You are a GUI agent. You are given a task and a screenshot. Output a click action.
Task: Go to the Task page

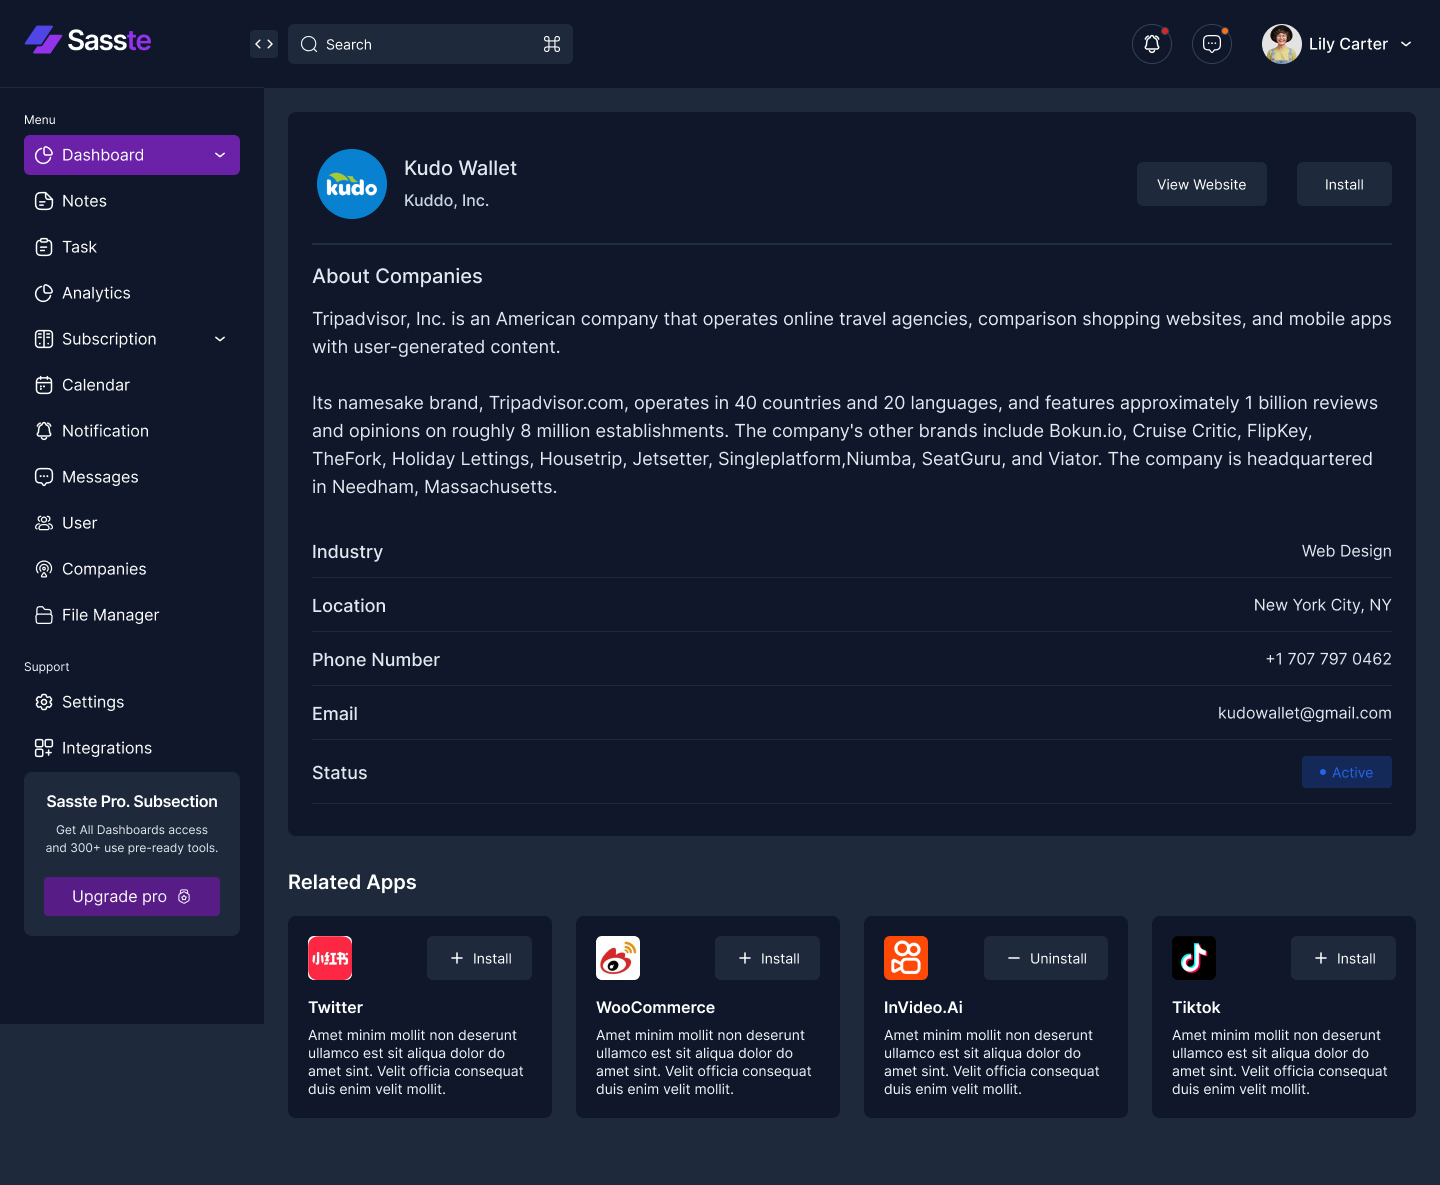click(132, 247)
